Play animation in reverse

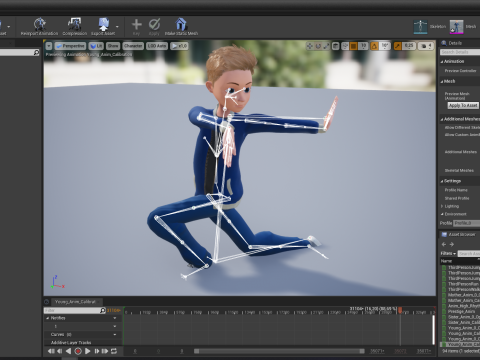point(68,351)
